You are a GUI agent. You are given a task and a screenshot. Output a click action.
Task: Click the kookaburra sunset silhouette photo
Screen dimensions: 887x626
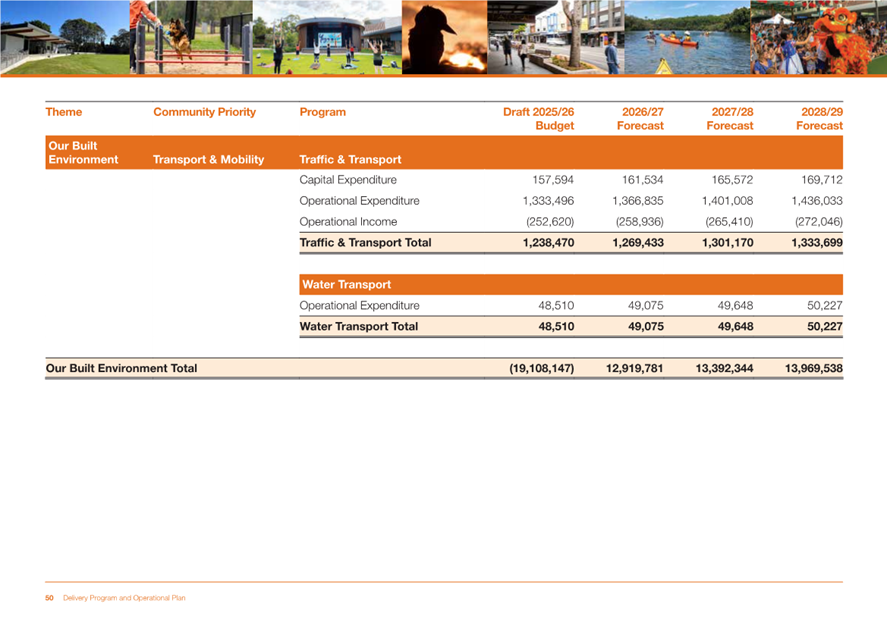(x=445, y=37)
